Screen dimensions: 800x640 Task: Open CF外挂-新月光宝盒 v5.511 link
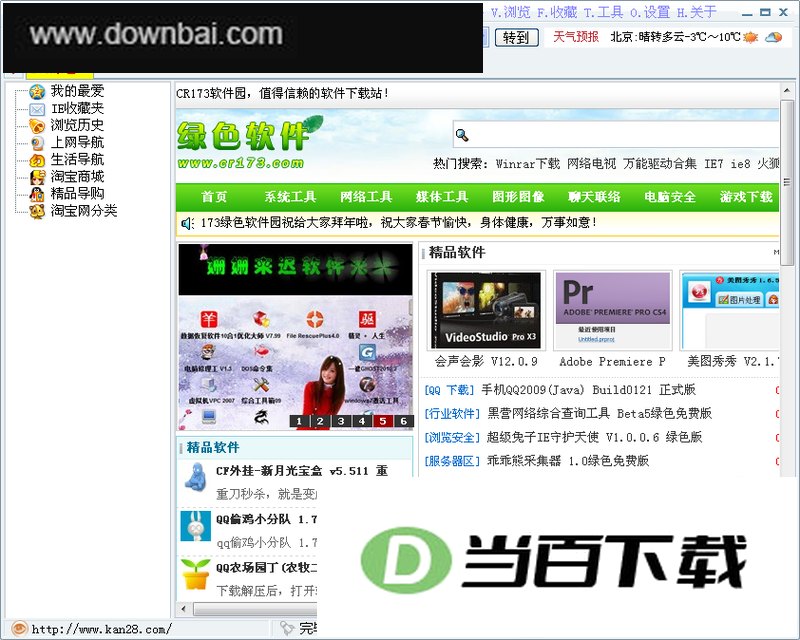click(302, 471)
